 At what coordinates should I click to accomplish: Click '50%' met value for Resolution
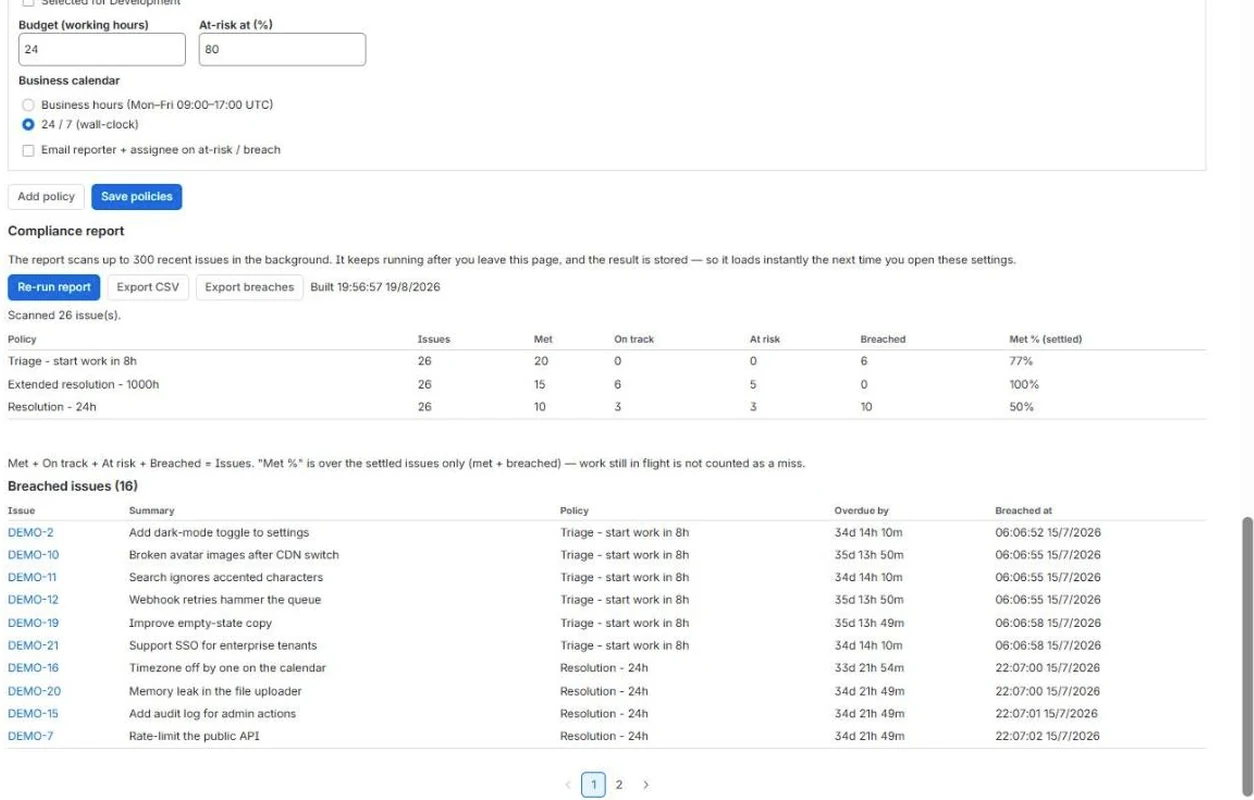click(1021, 407)
